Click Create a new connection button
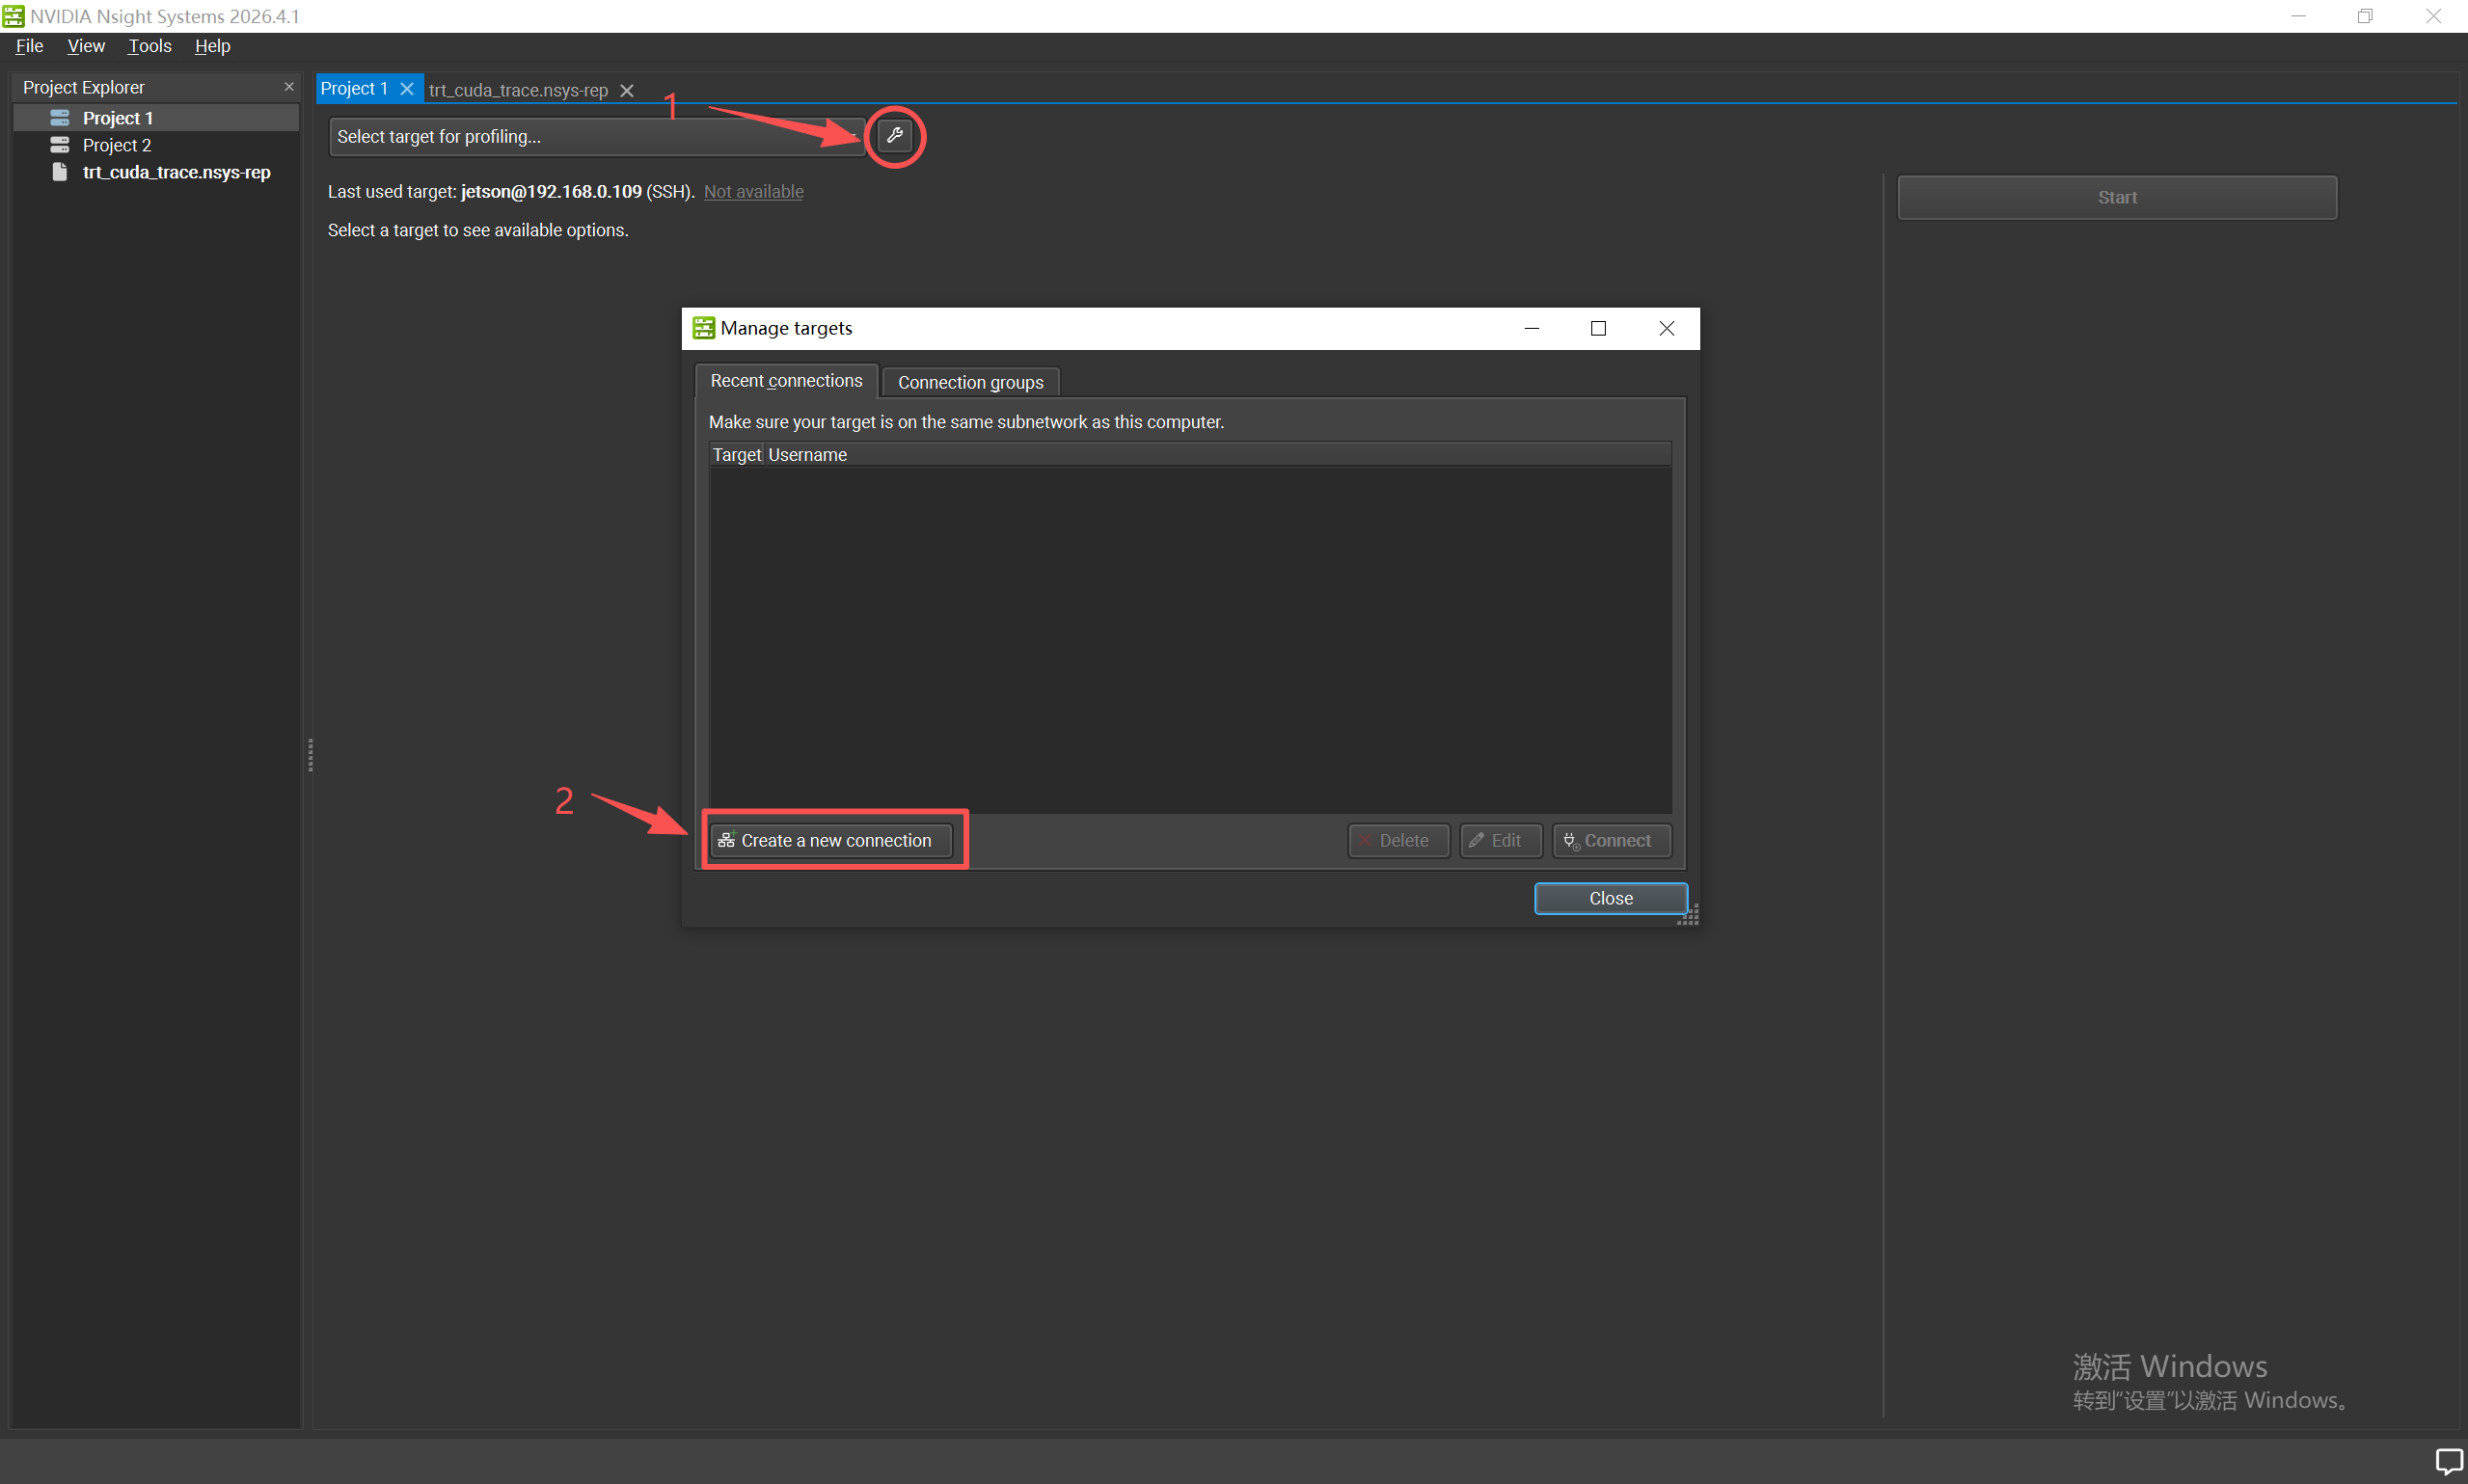Viewport: 2468px width, 1484px height. 831,841
